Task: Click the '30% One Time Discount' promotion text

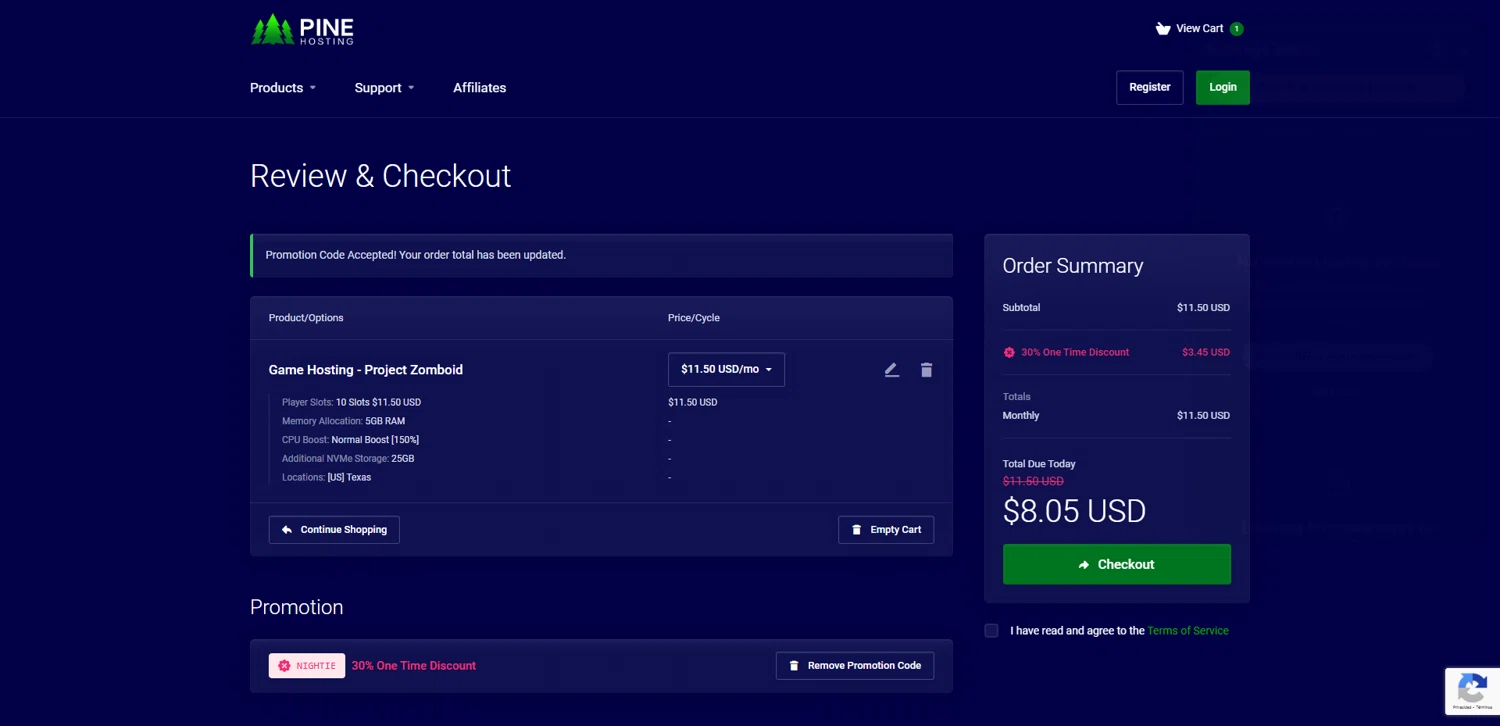Action: click(x=414, y=666)
